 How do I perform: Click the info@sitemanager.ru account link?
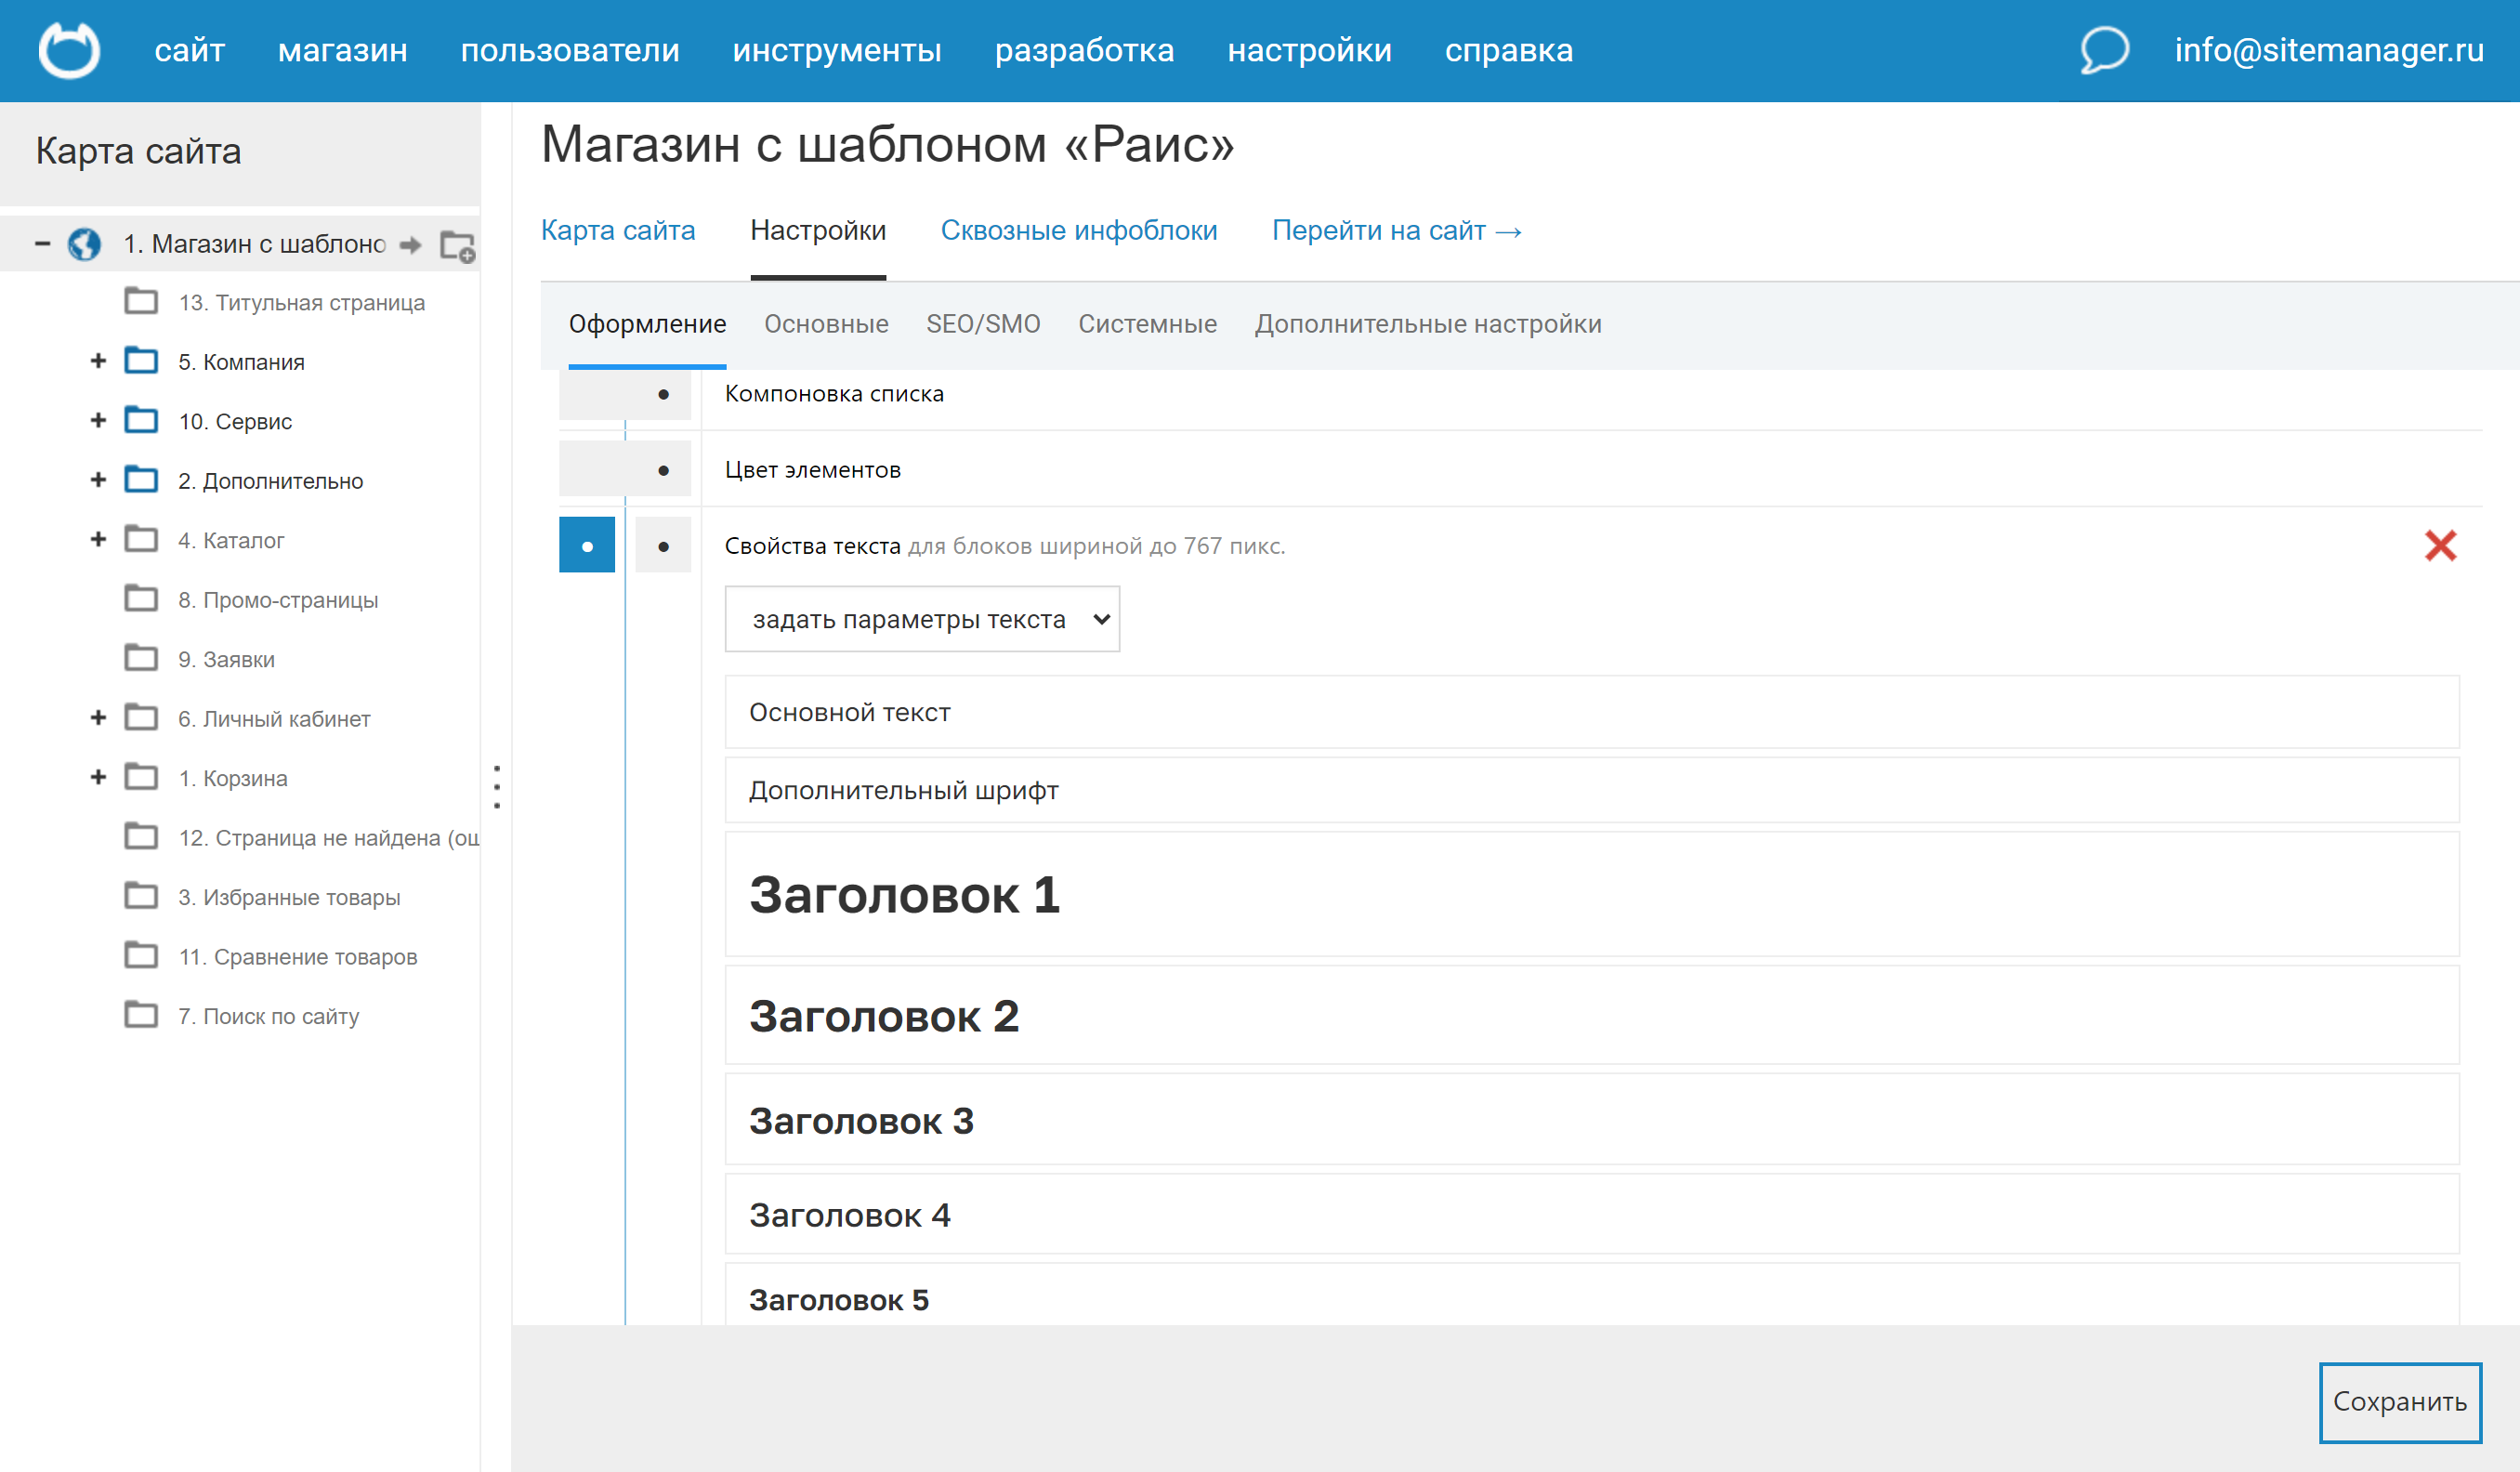click(x=2329, y=50)
